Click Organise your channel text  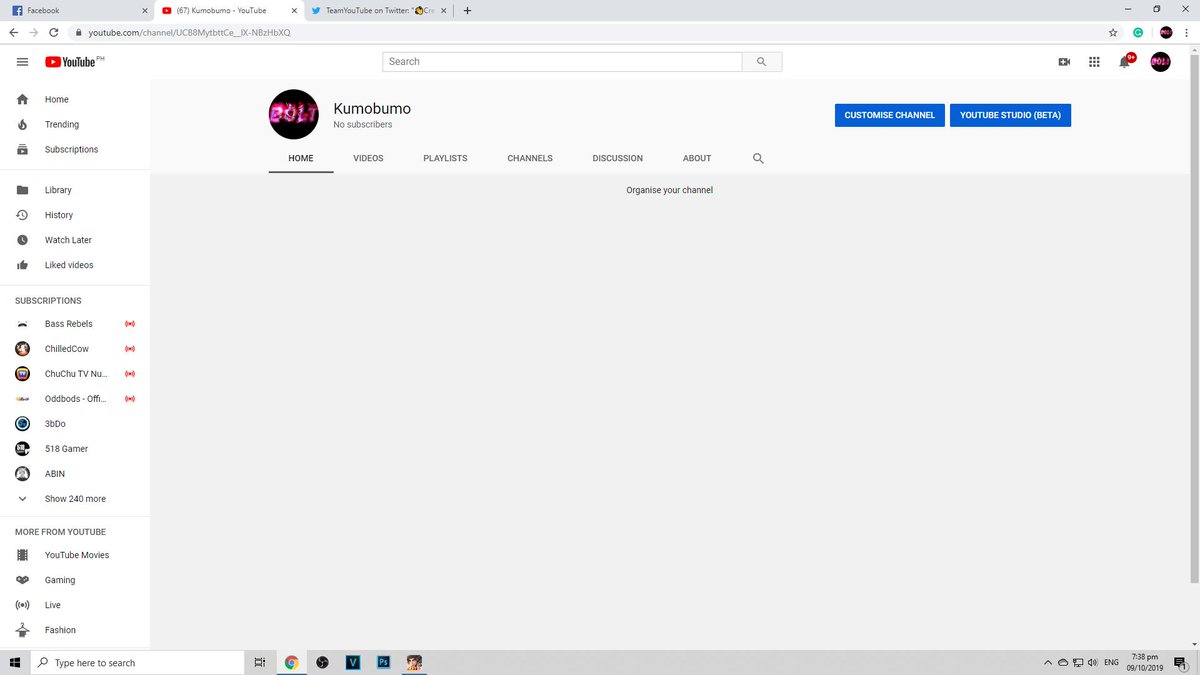tap(670, 190)
